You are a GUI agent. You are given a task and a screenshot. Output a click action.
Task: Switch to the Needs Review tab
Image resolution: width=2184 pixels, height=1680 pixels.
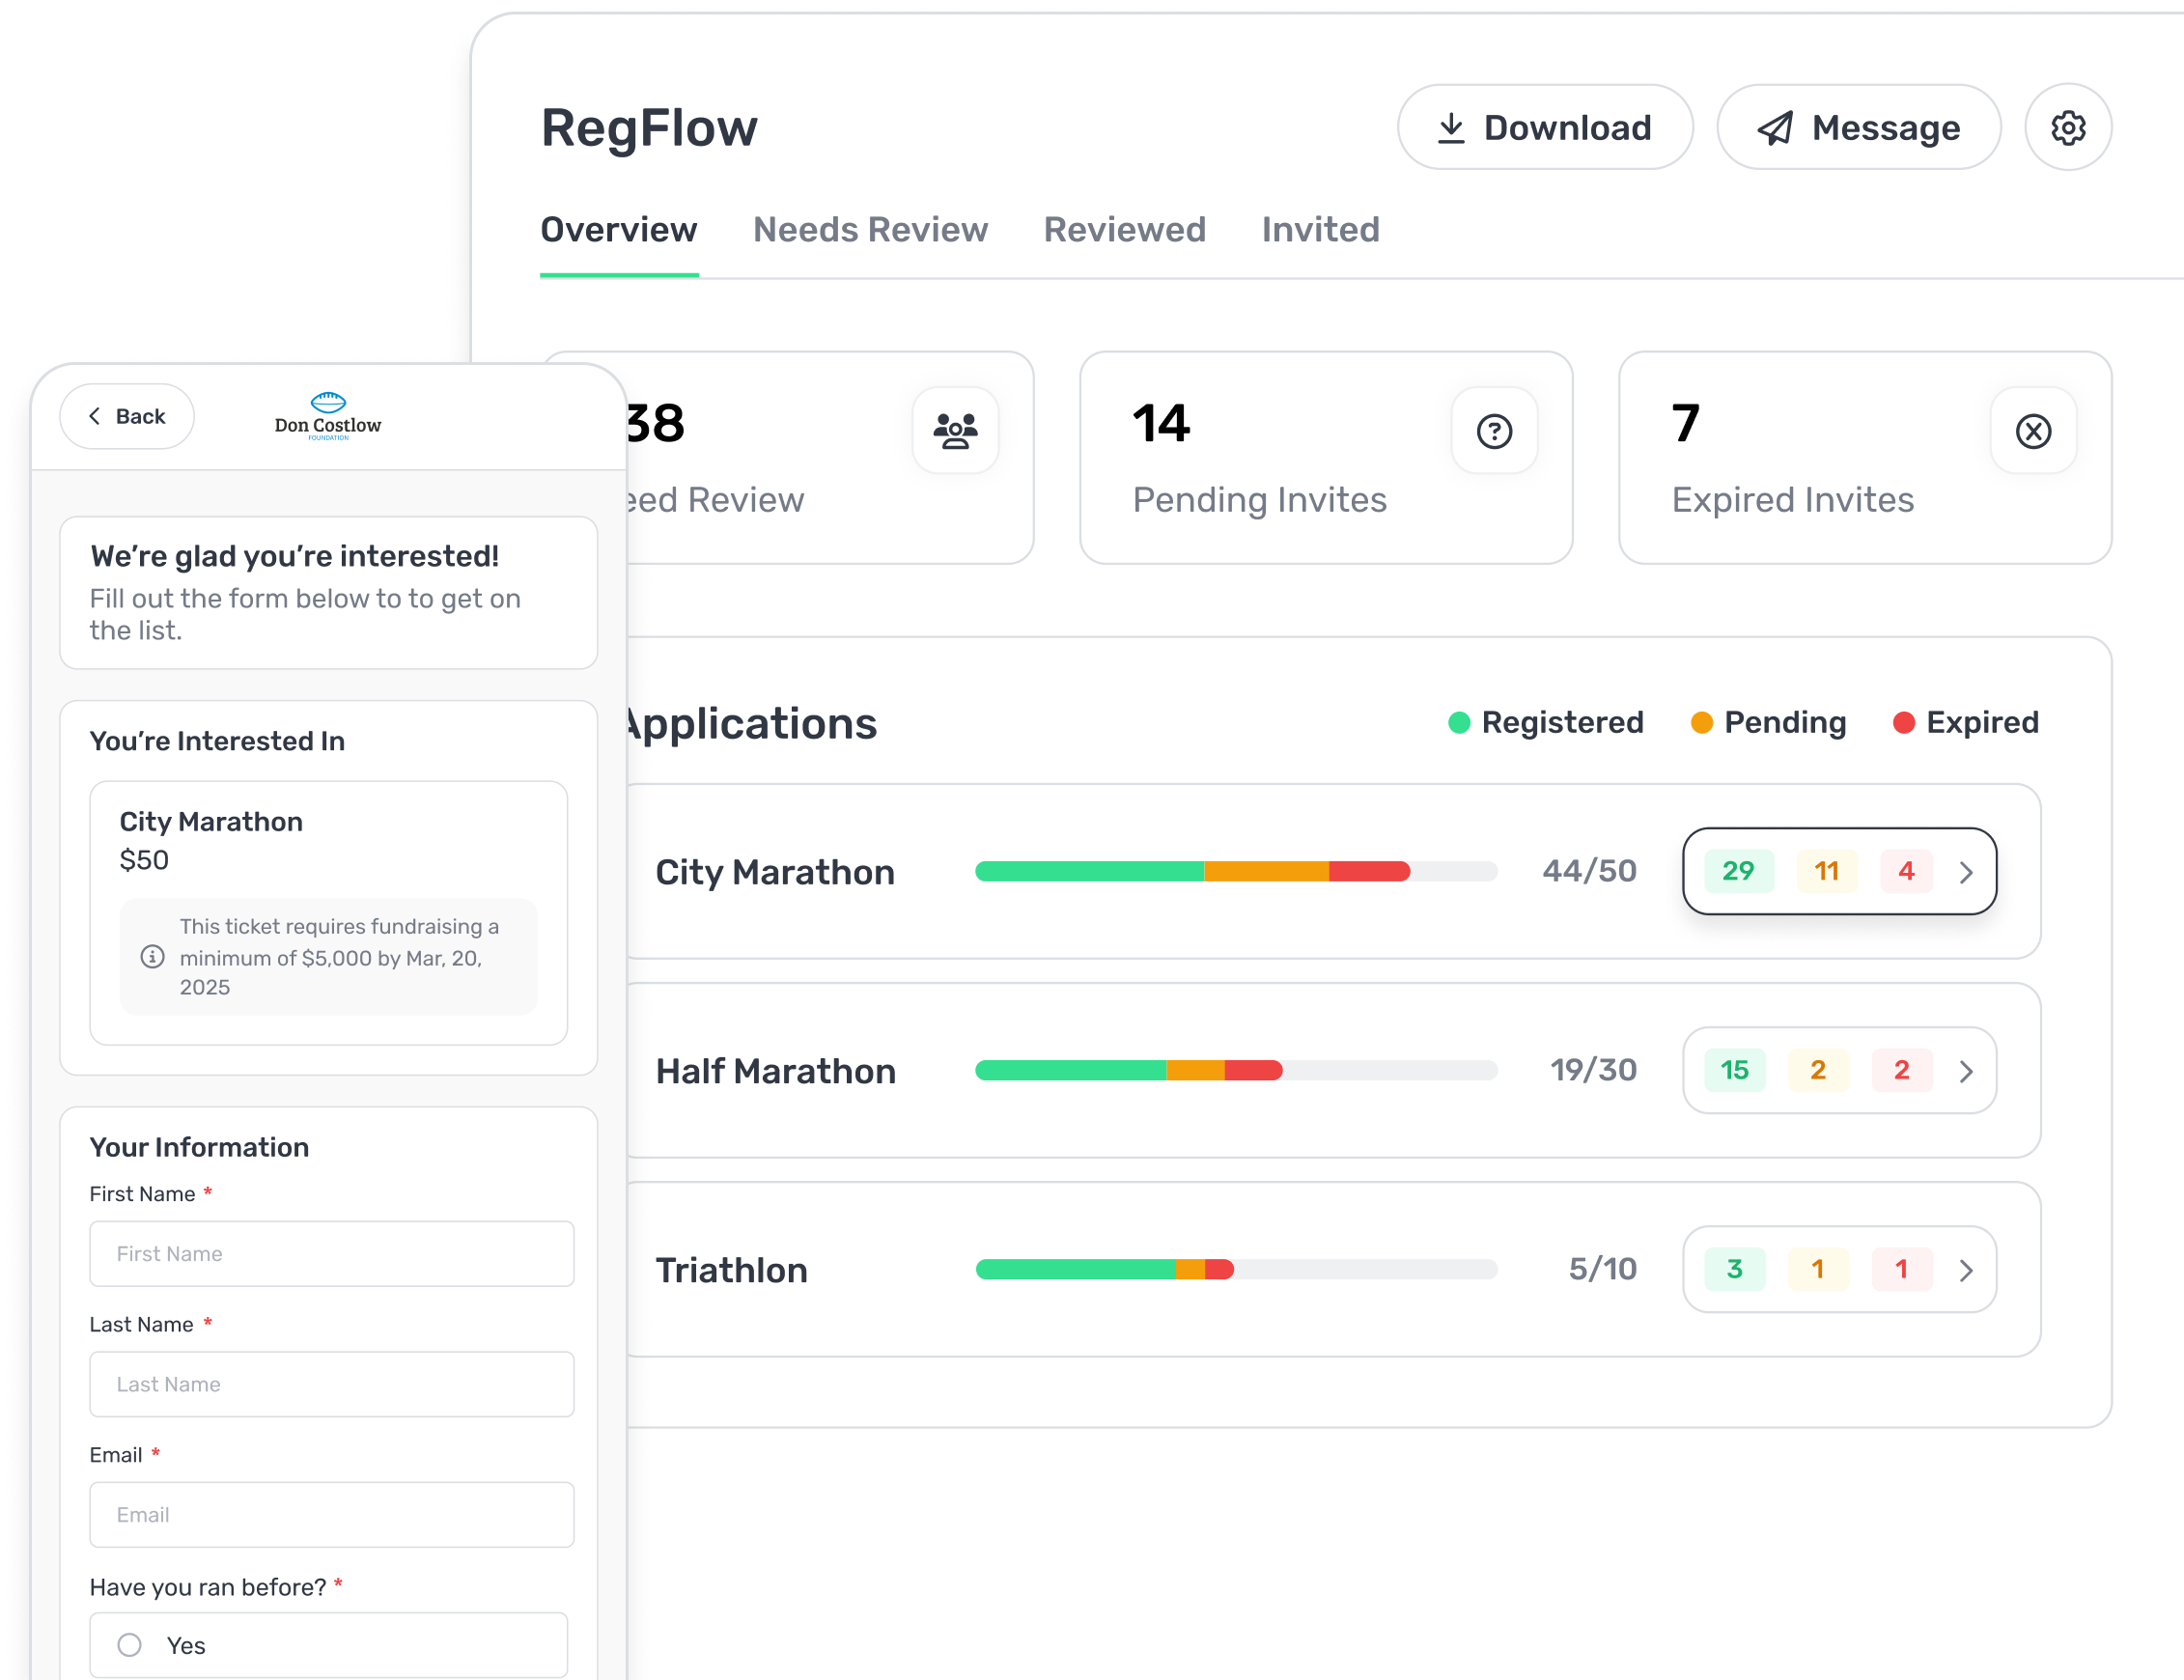tap(870, 230)
